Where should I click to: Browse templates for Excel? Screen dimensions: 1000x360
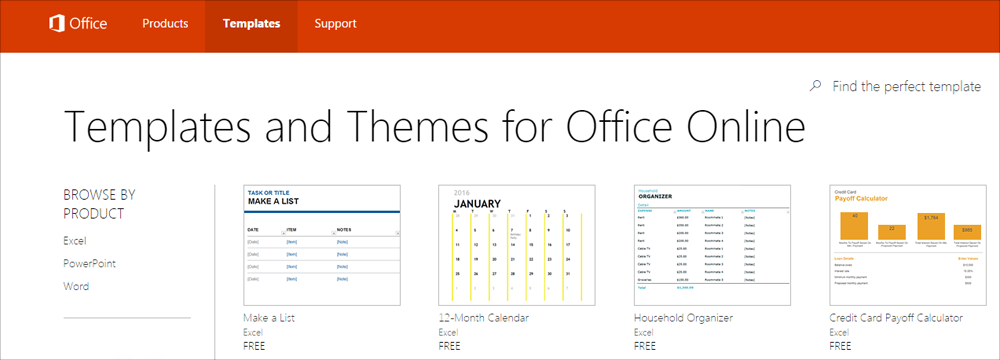click(x=75, y=241)
